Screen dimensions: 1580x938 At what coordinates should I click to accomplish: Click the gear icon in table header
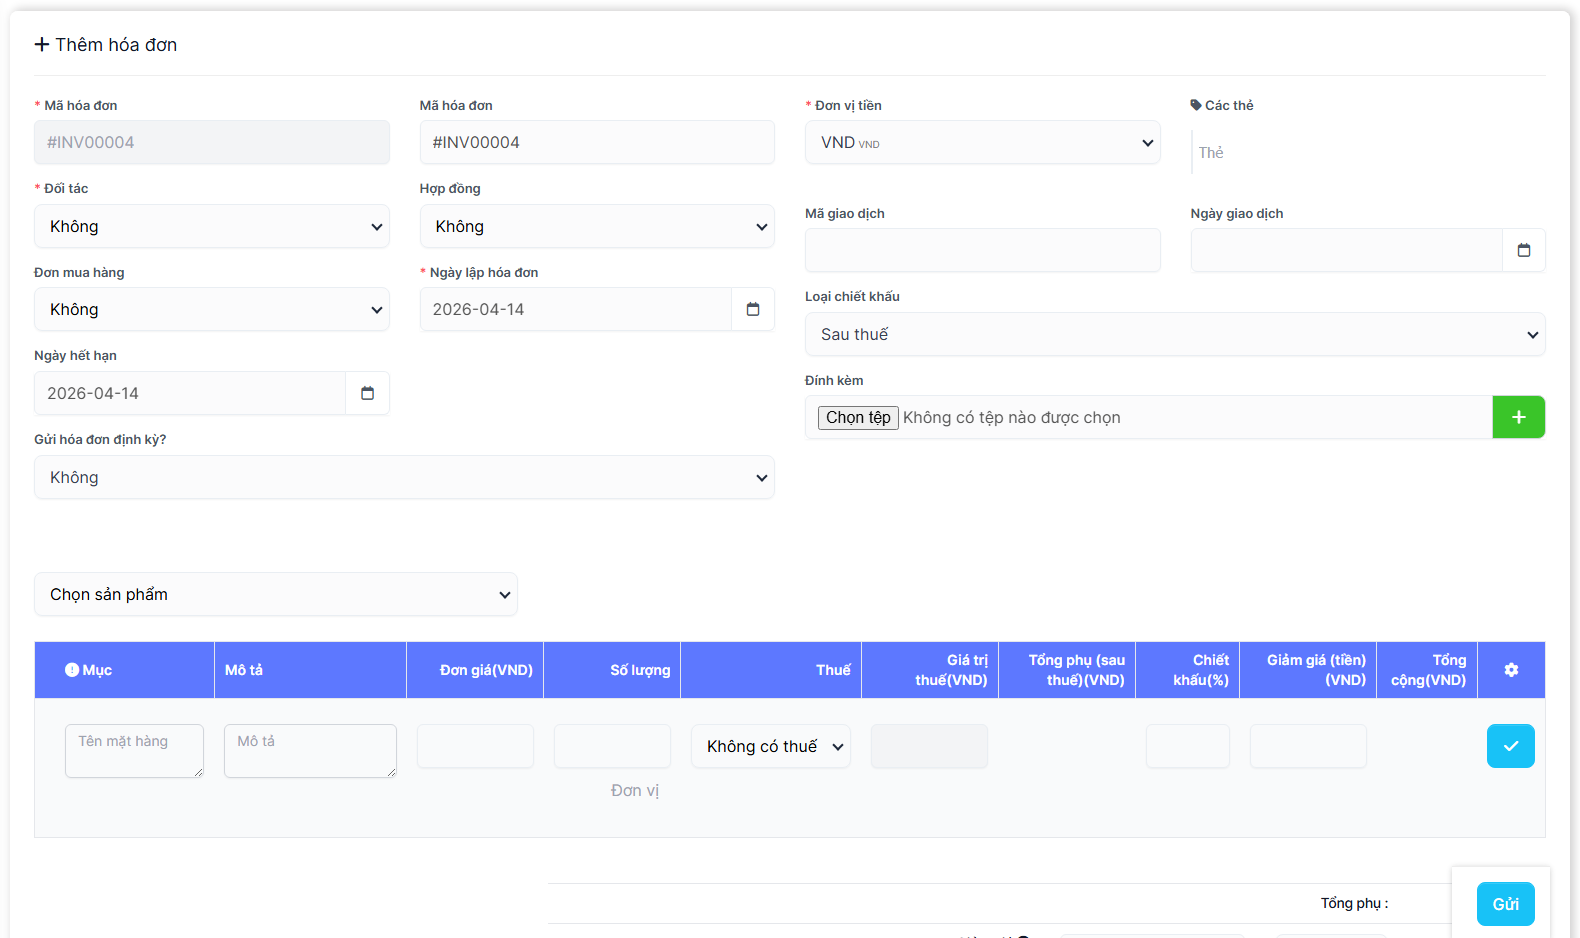click(1511, 670)
